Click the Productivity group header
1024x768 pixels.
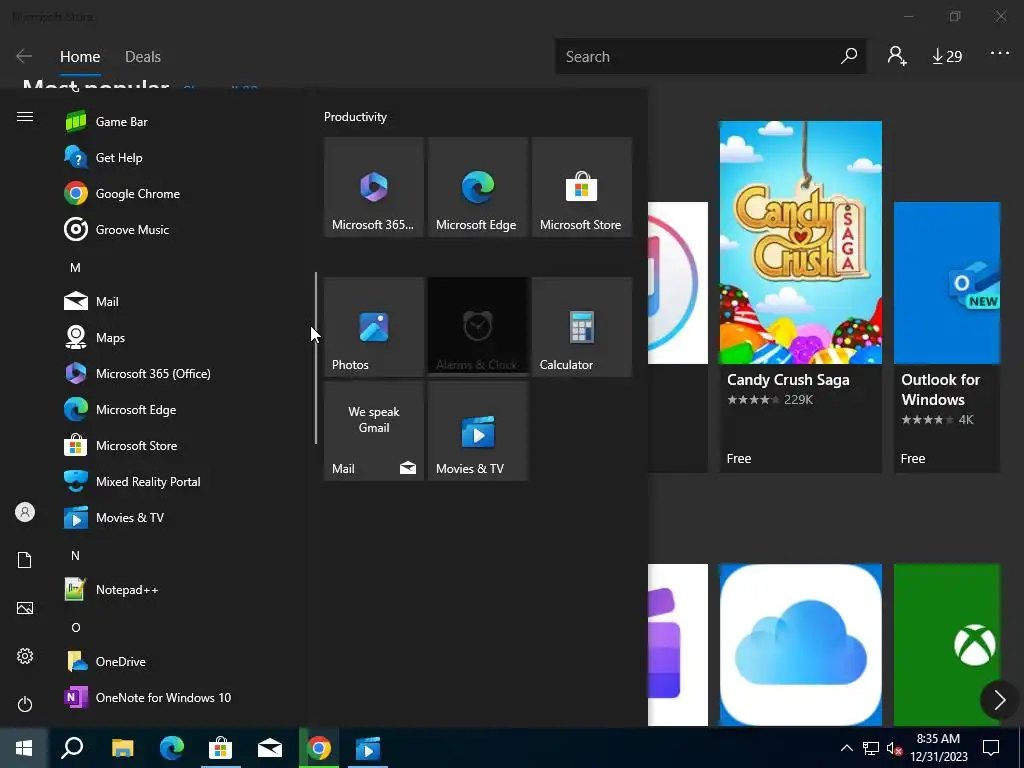tap(355, 117)
